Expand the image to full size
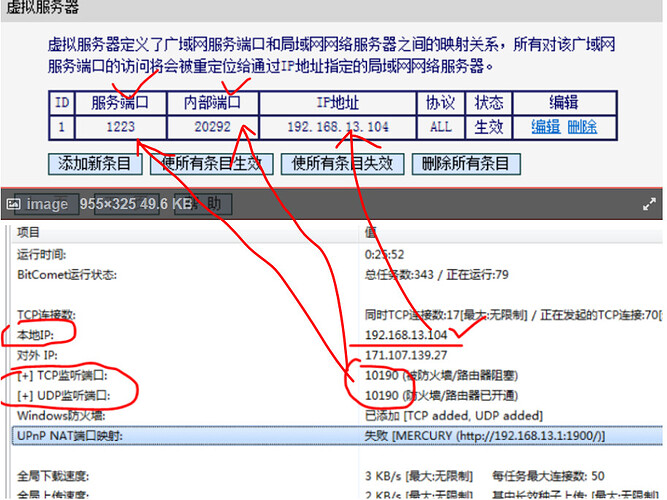667x500 pixels. tap(648, 203)
